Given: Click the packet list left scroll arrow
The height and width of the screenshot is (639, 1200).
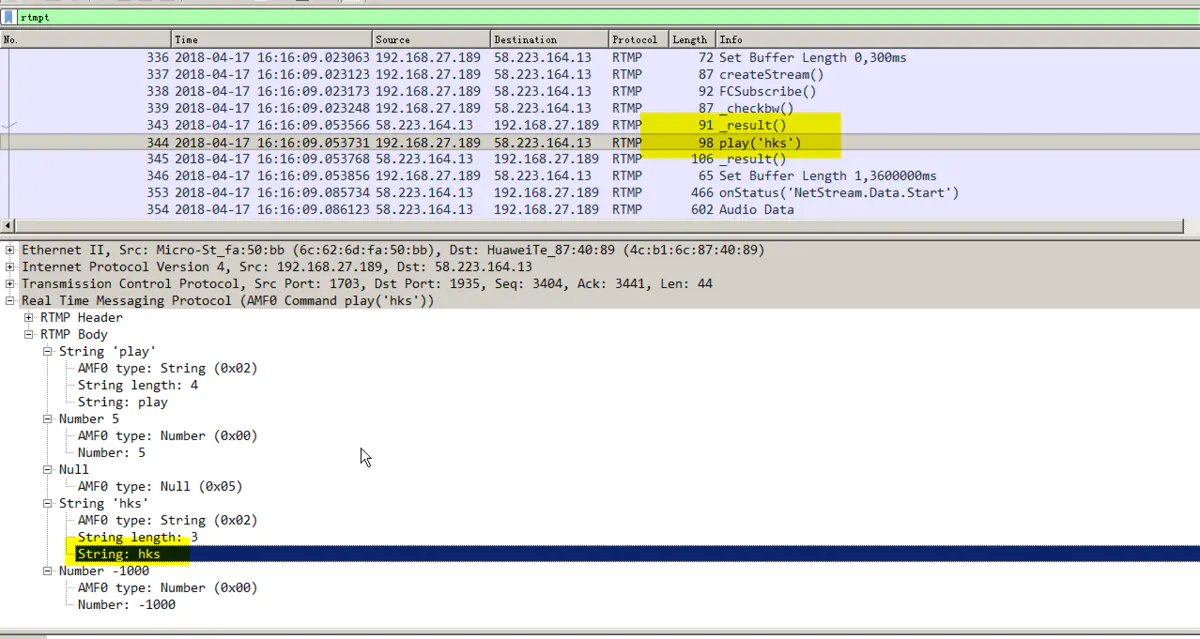Looking at the screenshot, I should coord(9,227).
